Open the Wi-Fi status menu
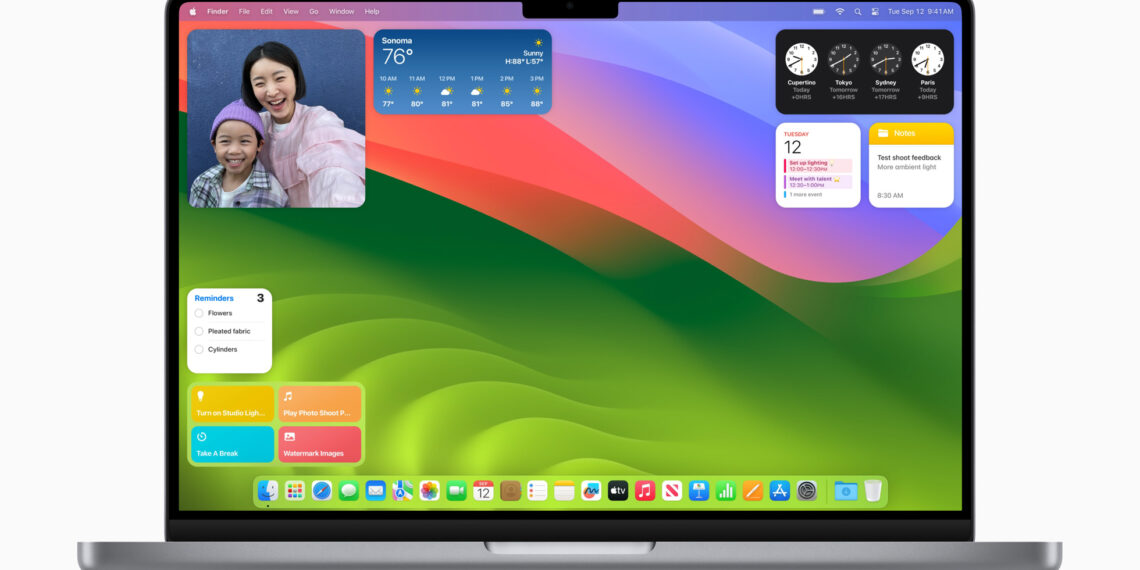This screenshot has width=1140, height=570. 840,11
